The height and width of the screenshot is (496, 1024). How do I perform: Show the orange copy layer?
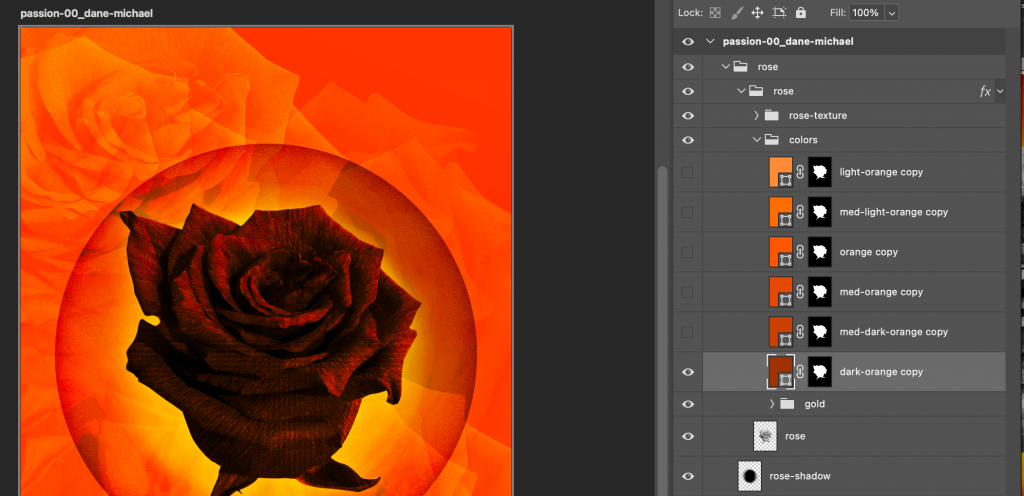(x=688, y=252)
